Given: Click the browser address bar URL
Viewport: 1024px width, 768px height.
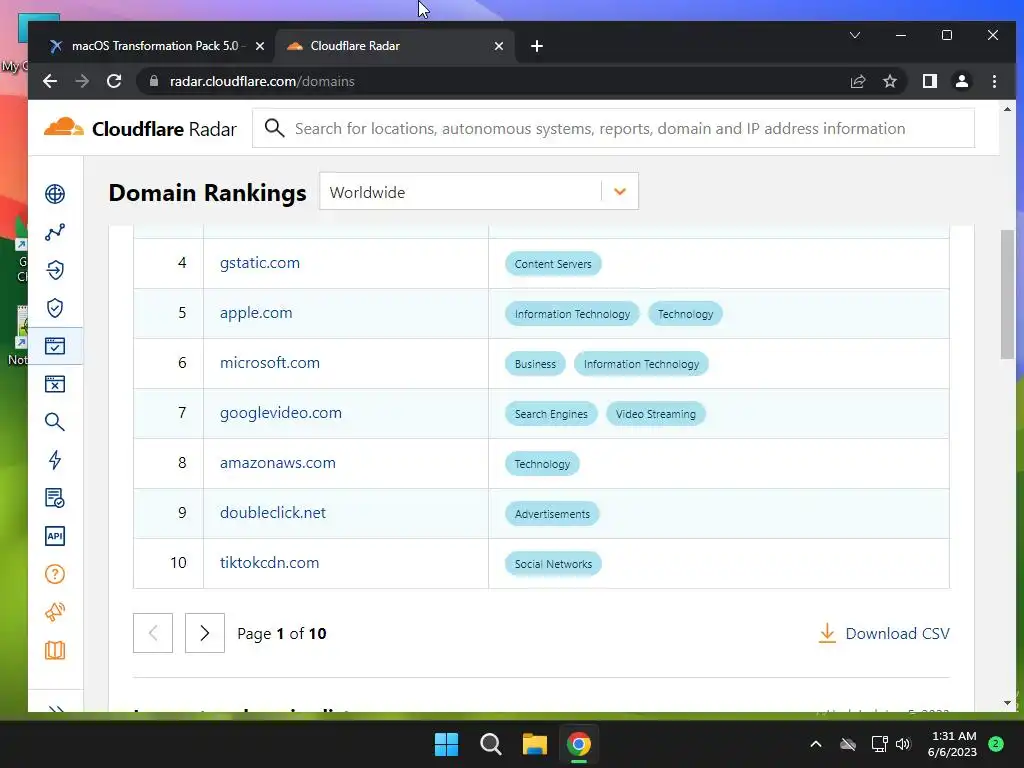Looking at the screenshot, I should [x=262, y=81].
